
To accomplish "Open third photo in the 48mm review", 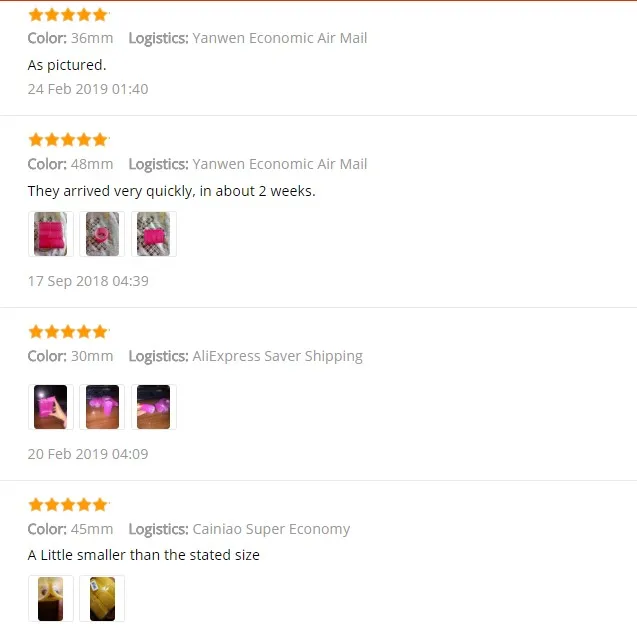I will (154, 234).
